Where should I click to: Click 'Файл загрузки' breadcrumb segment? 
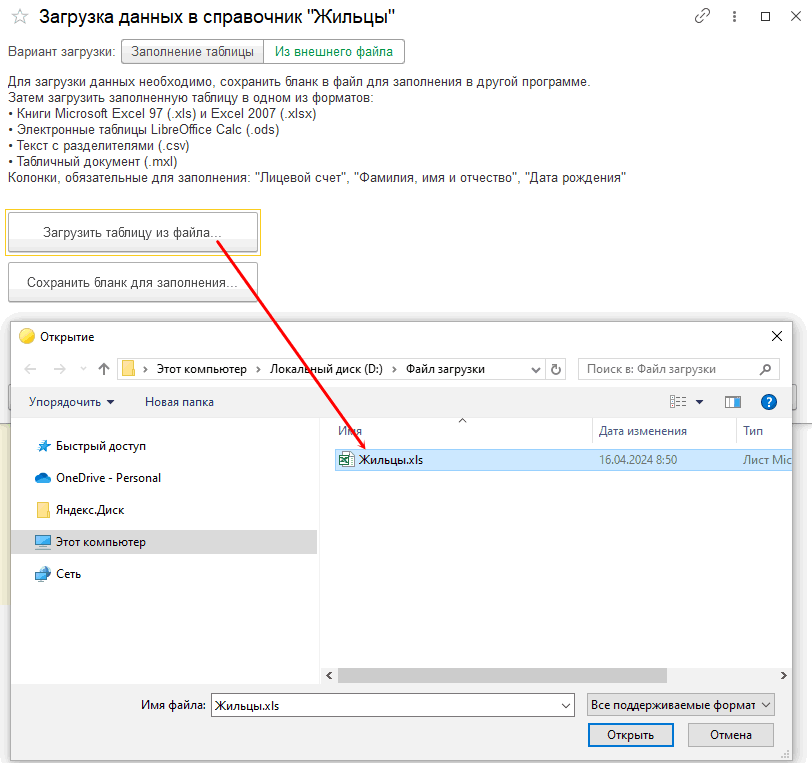tap(445, 369)
